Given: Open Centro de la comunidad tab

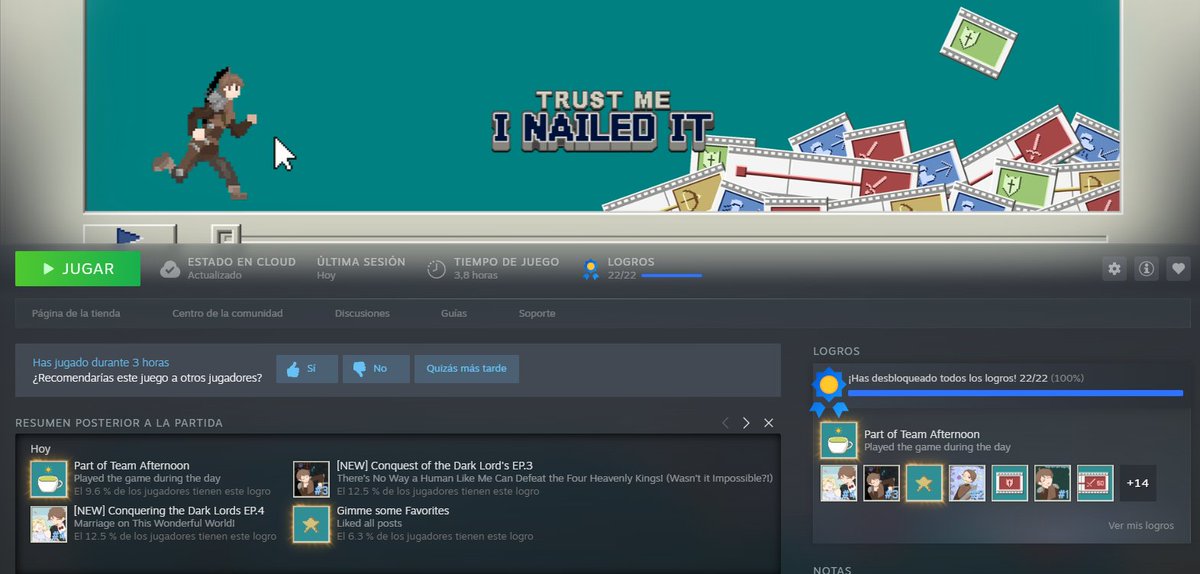Looking at the screenshot, I should coord(227,313).
